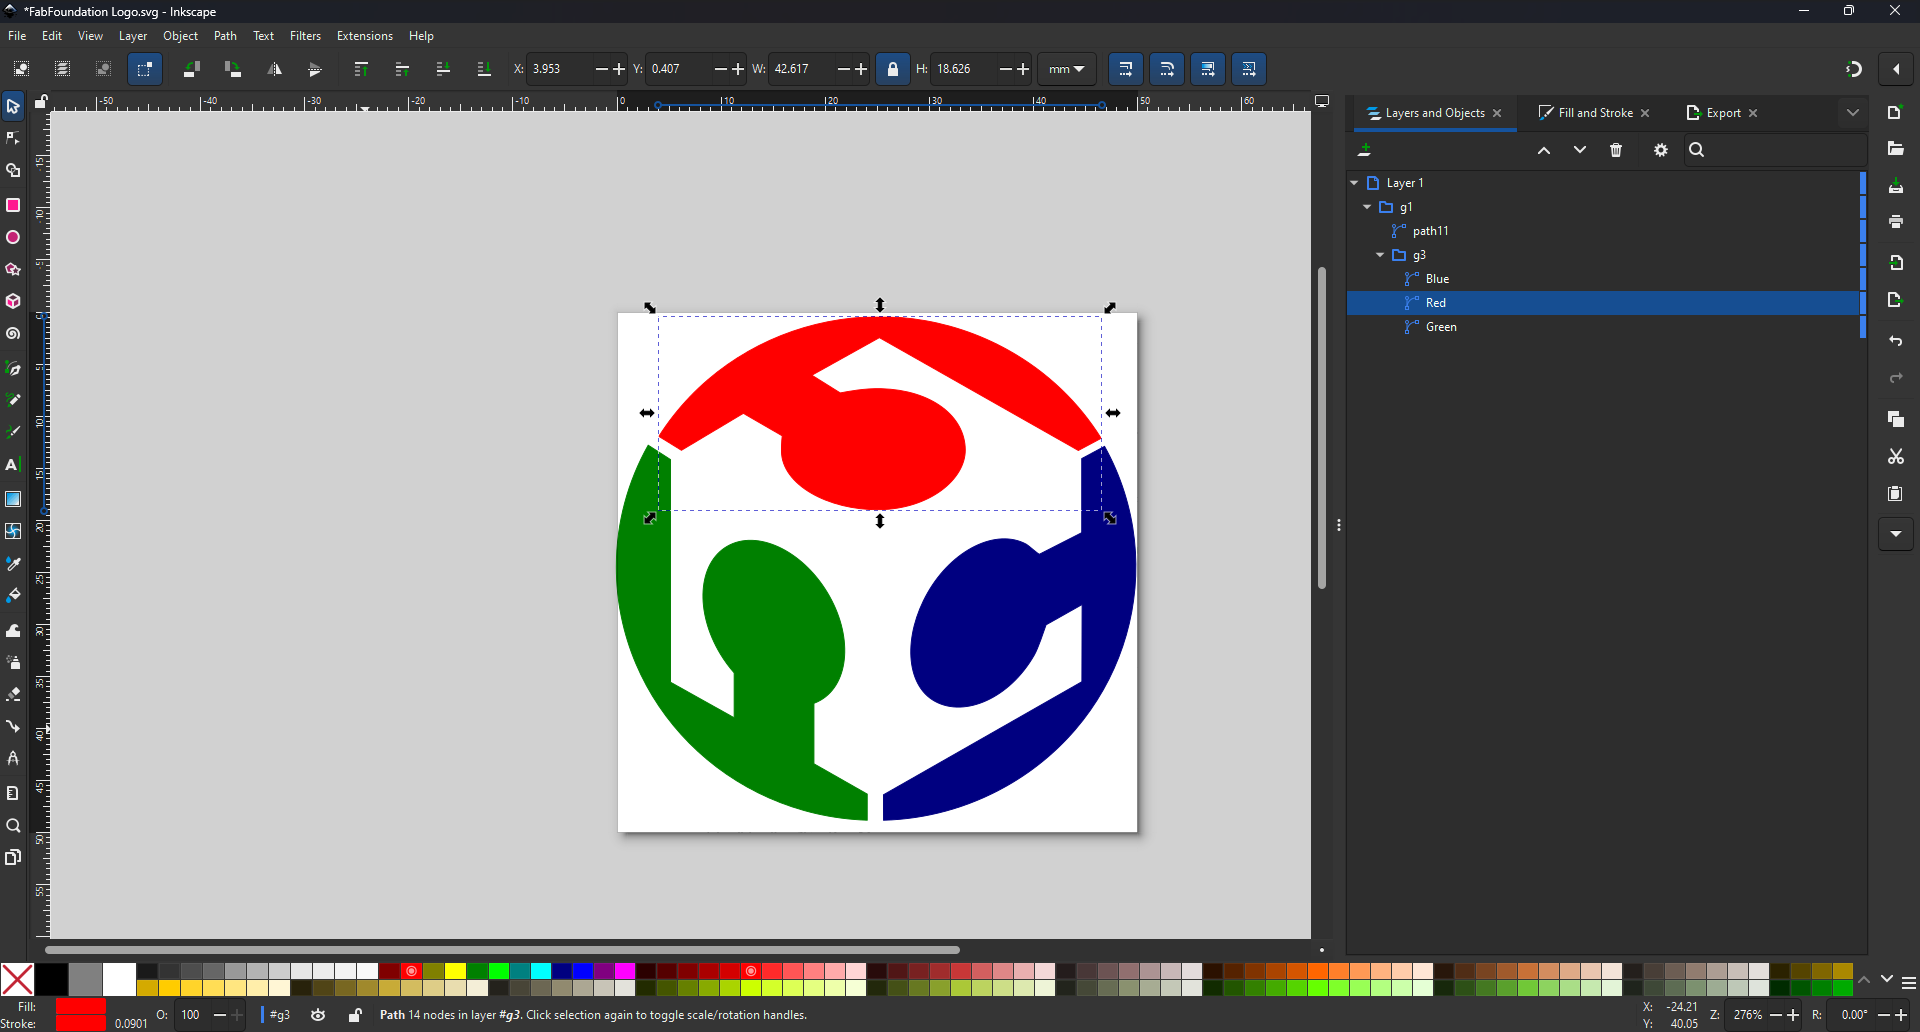
Task: Choose the Connector tool
Action: 13,727
